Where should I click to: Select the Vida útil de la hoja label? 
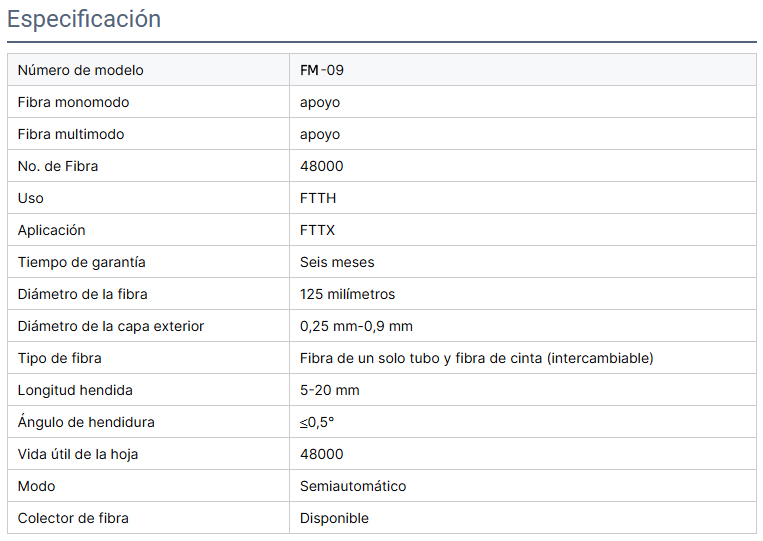coord(78,454)
